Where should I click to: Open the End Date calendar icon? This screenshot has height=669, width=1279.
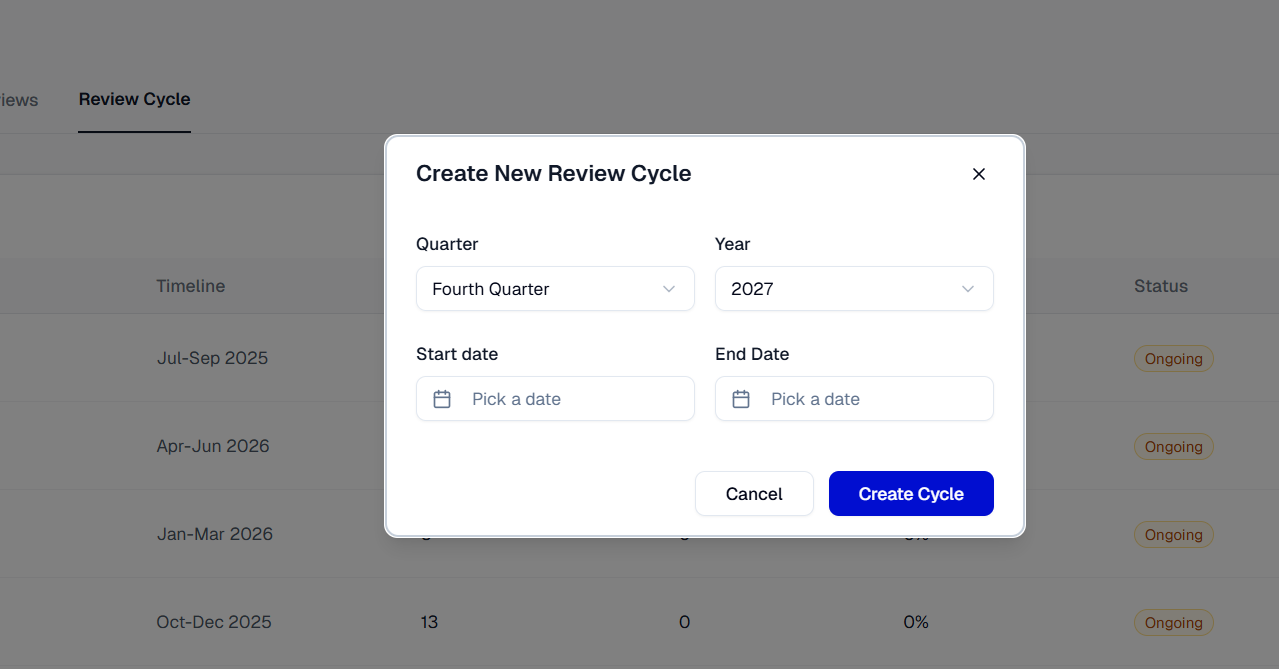tap(740, 398)
